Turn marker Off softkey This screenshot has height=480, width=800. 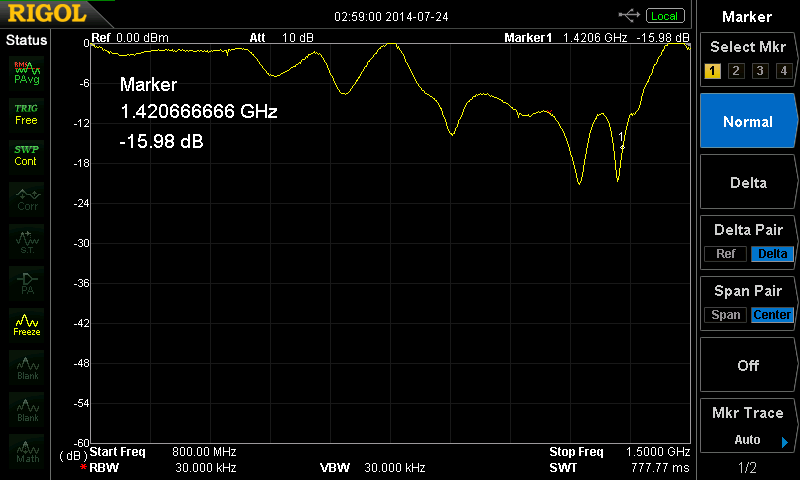pyautogui.click(x=748, y=365)
